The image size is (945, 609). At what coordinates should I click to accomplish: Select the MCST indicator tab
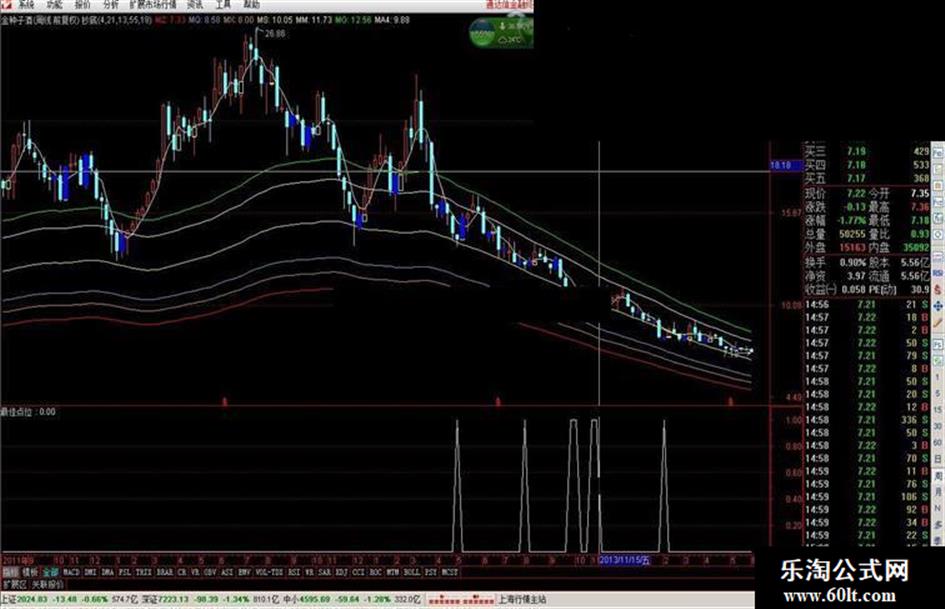coord(450,572)
